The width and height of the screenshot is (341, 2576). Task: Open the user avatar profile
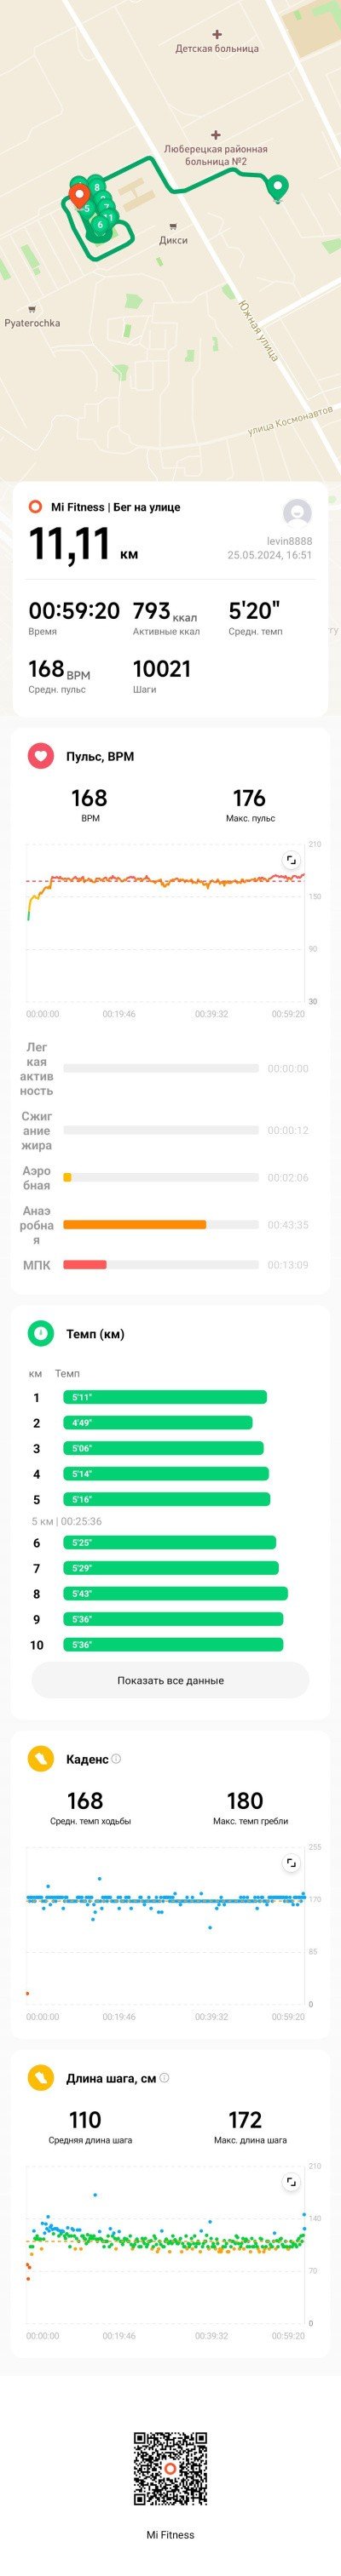point(297,513)
